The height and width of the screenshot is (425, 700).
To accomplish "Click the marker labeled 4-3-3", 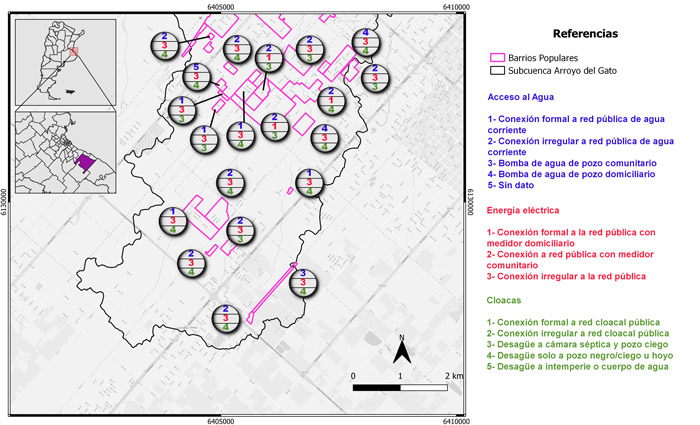I will [325, 135].
